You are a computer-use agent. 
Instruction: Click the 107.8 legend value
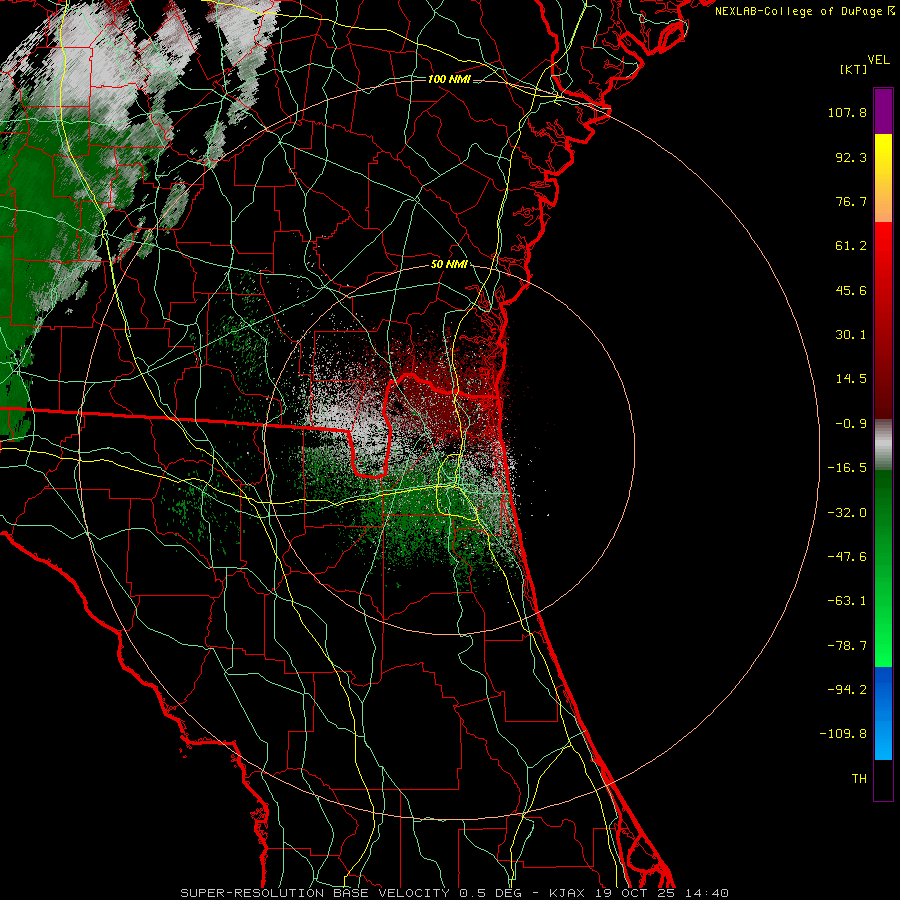click(x=847, y=112)
